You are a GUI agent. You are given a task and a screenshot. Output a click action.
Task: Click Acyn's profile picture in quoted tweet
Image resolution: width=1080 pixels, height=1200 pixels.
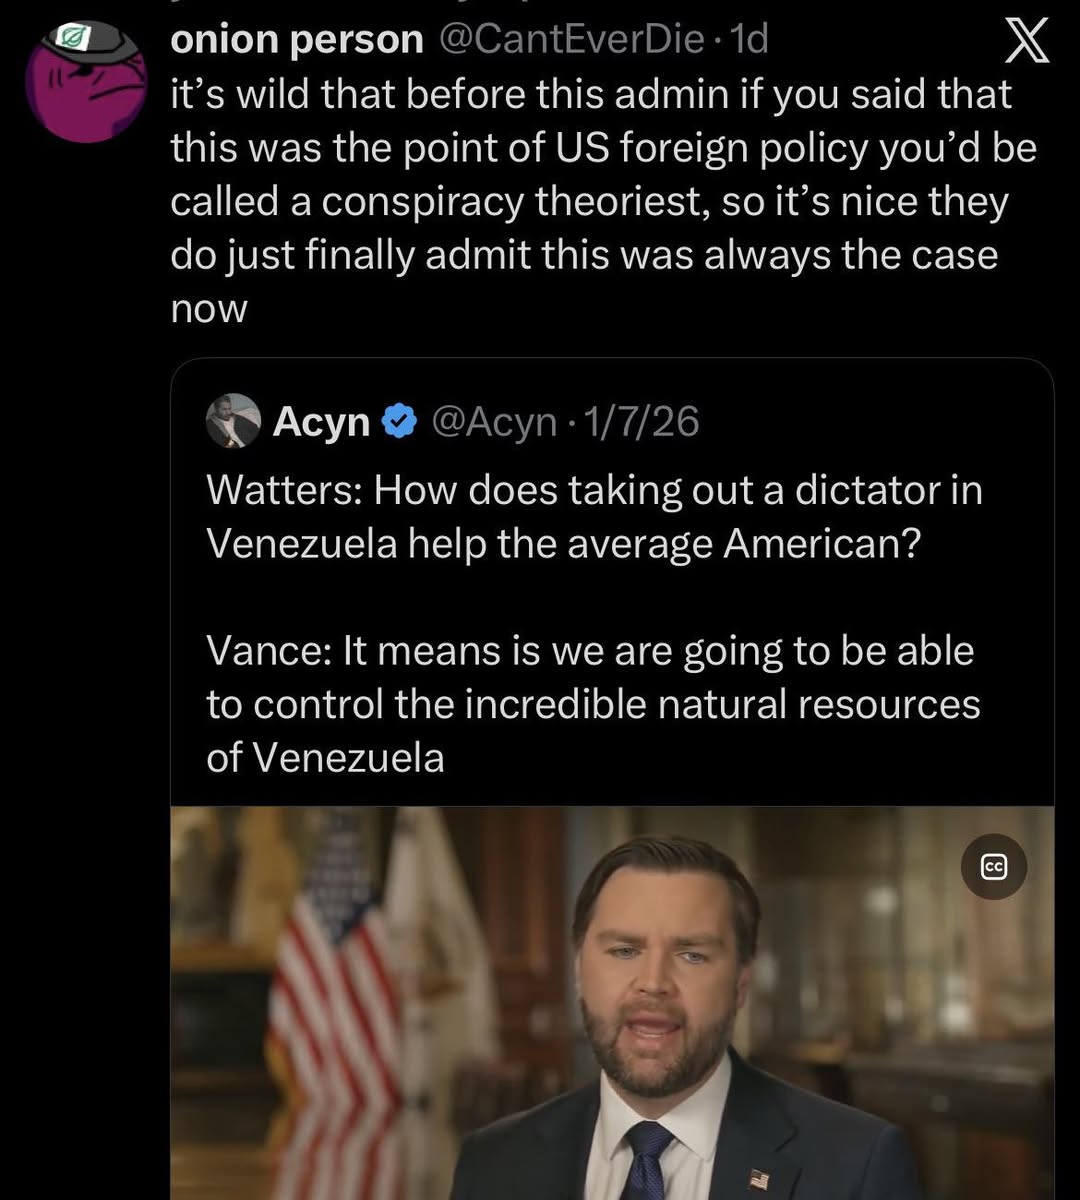[232, 421]
